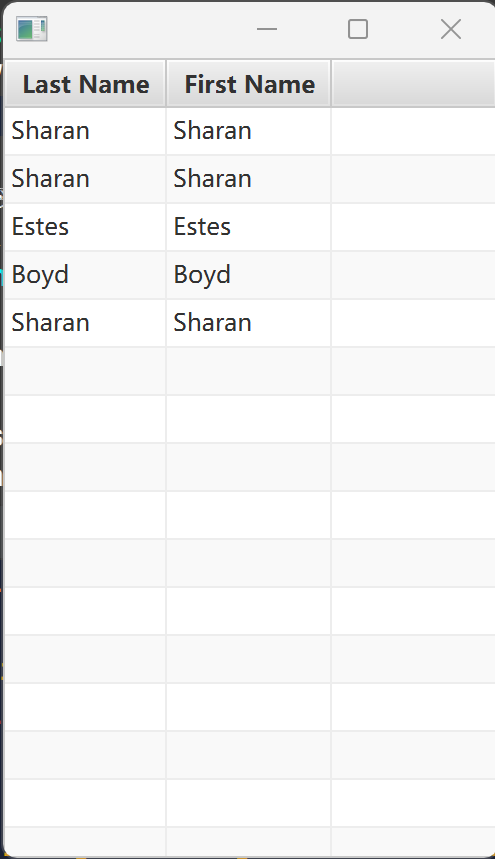This screenshot has height=859, width=495.
Task: Click the application icon in the title bar
Action: point(32,29)
